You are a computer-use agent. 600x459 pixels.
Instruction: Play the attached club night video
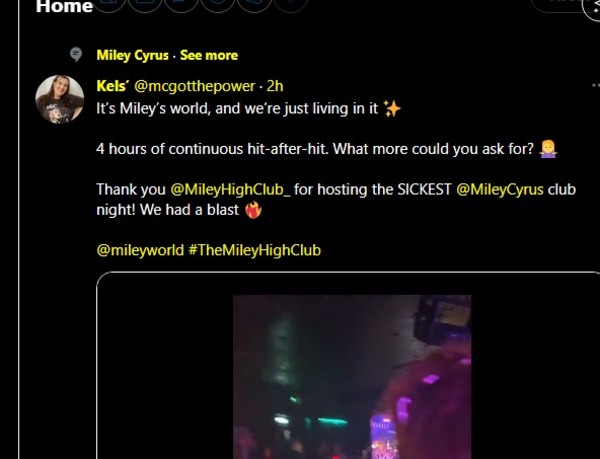click(352, 377)
